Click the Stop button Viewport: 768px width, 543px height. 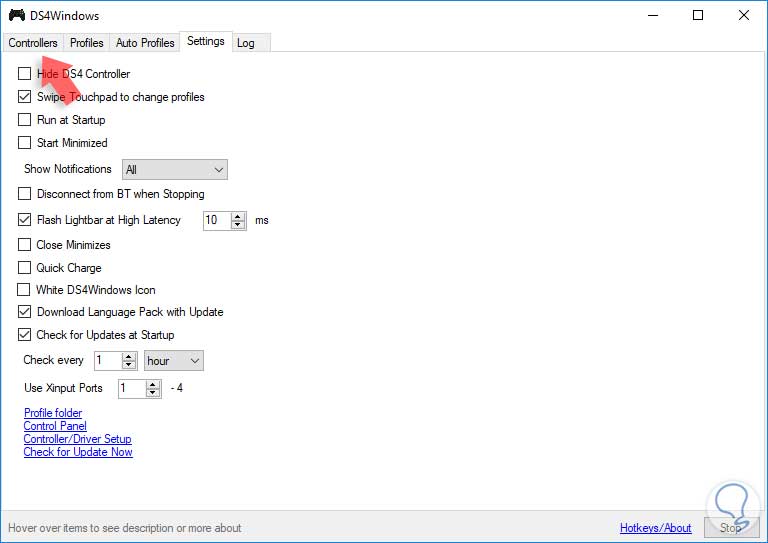(731, 528)
